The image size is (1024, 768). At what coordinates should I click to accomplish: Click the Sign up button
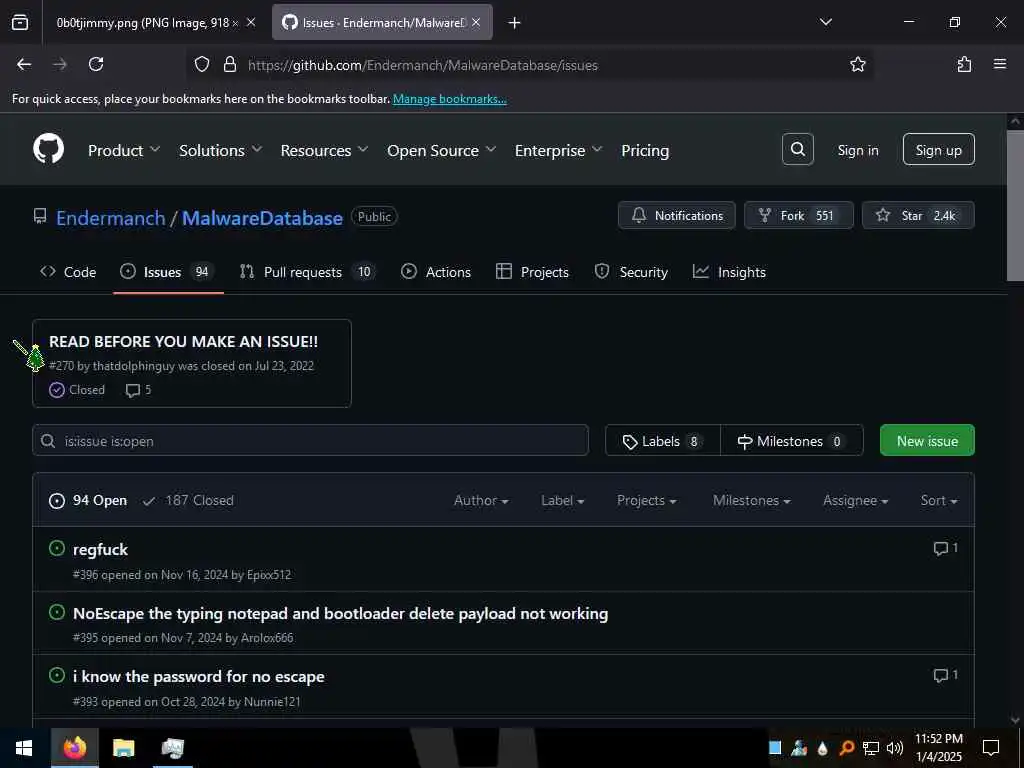click(x=938, y=150)
